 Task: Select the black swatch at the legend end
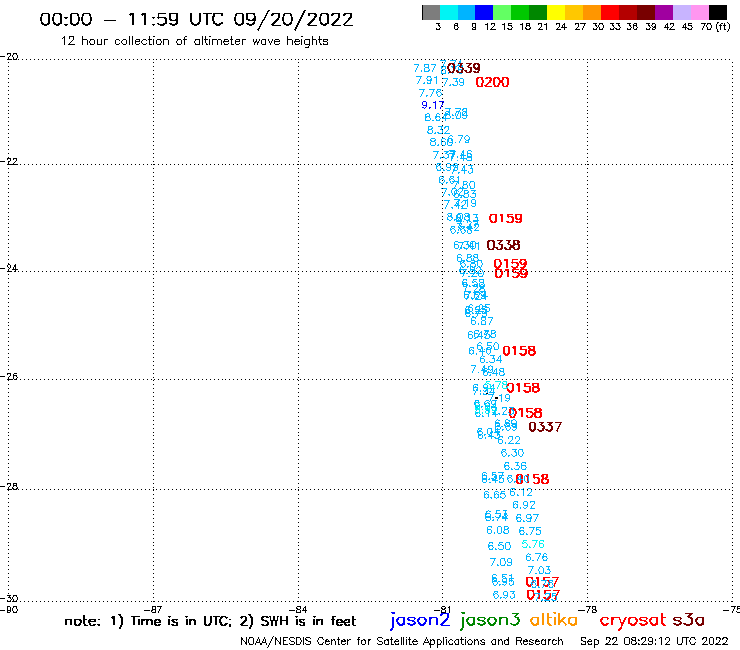(x=717, y=12)
